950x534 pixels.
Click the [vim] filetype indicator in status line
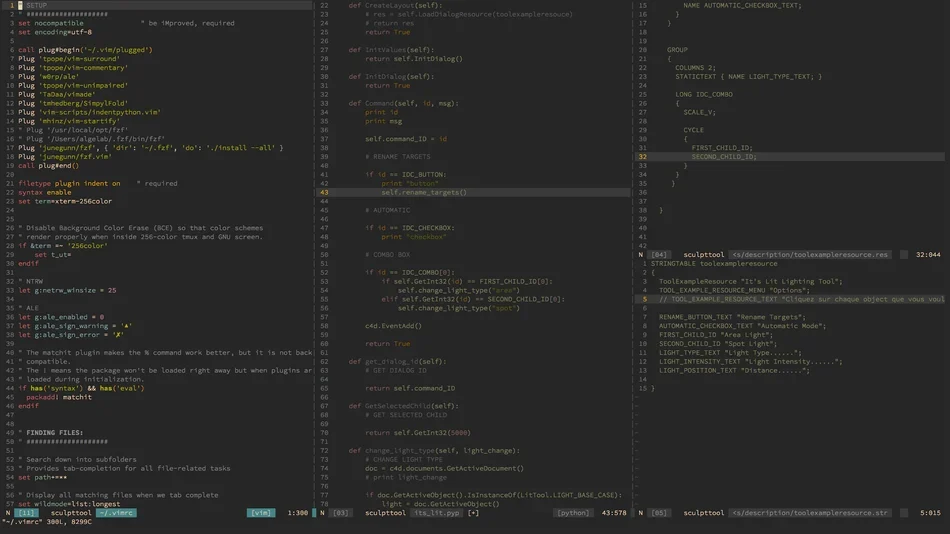pyautogui.click(x=261, y=513)
